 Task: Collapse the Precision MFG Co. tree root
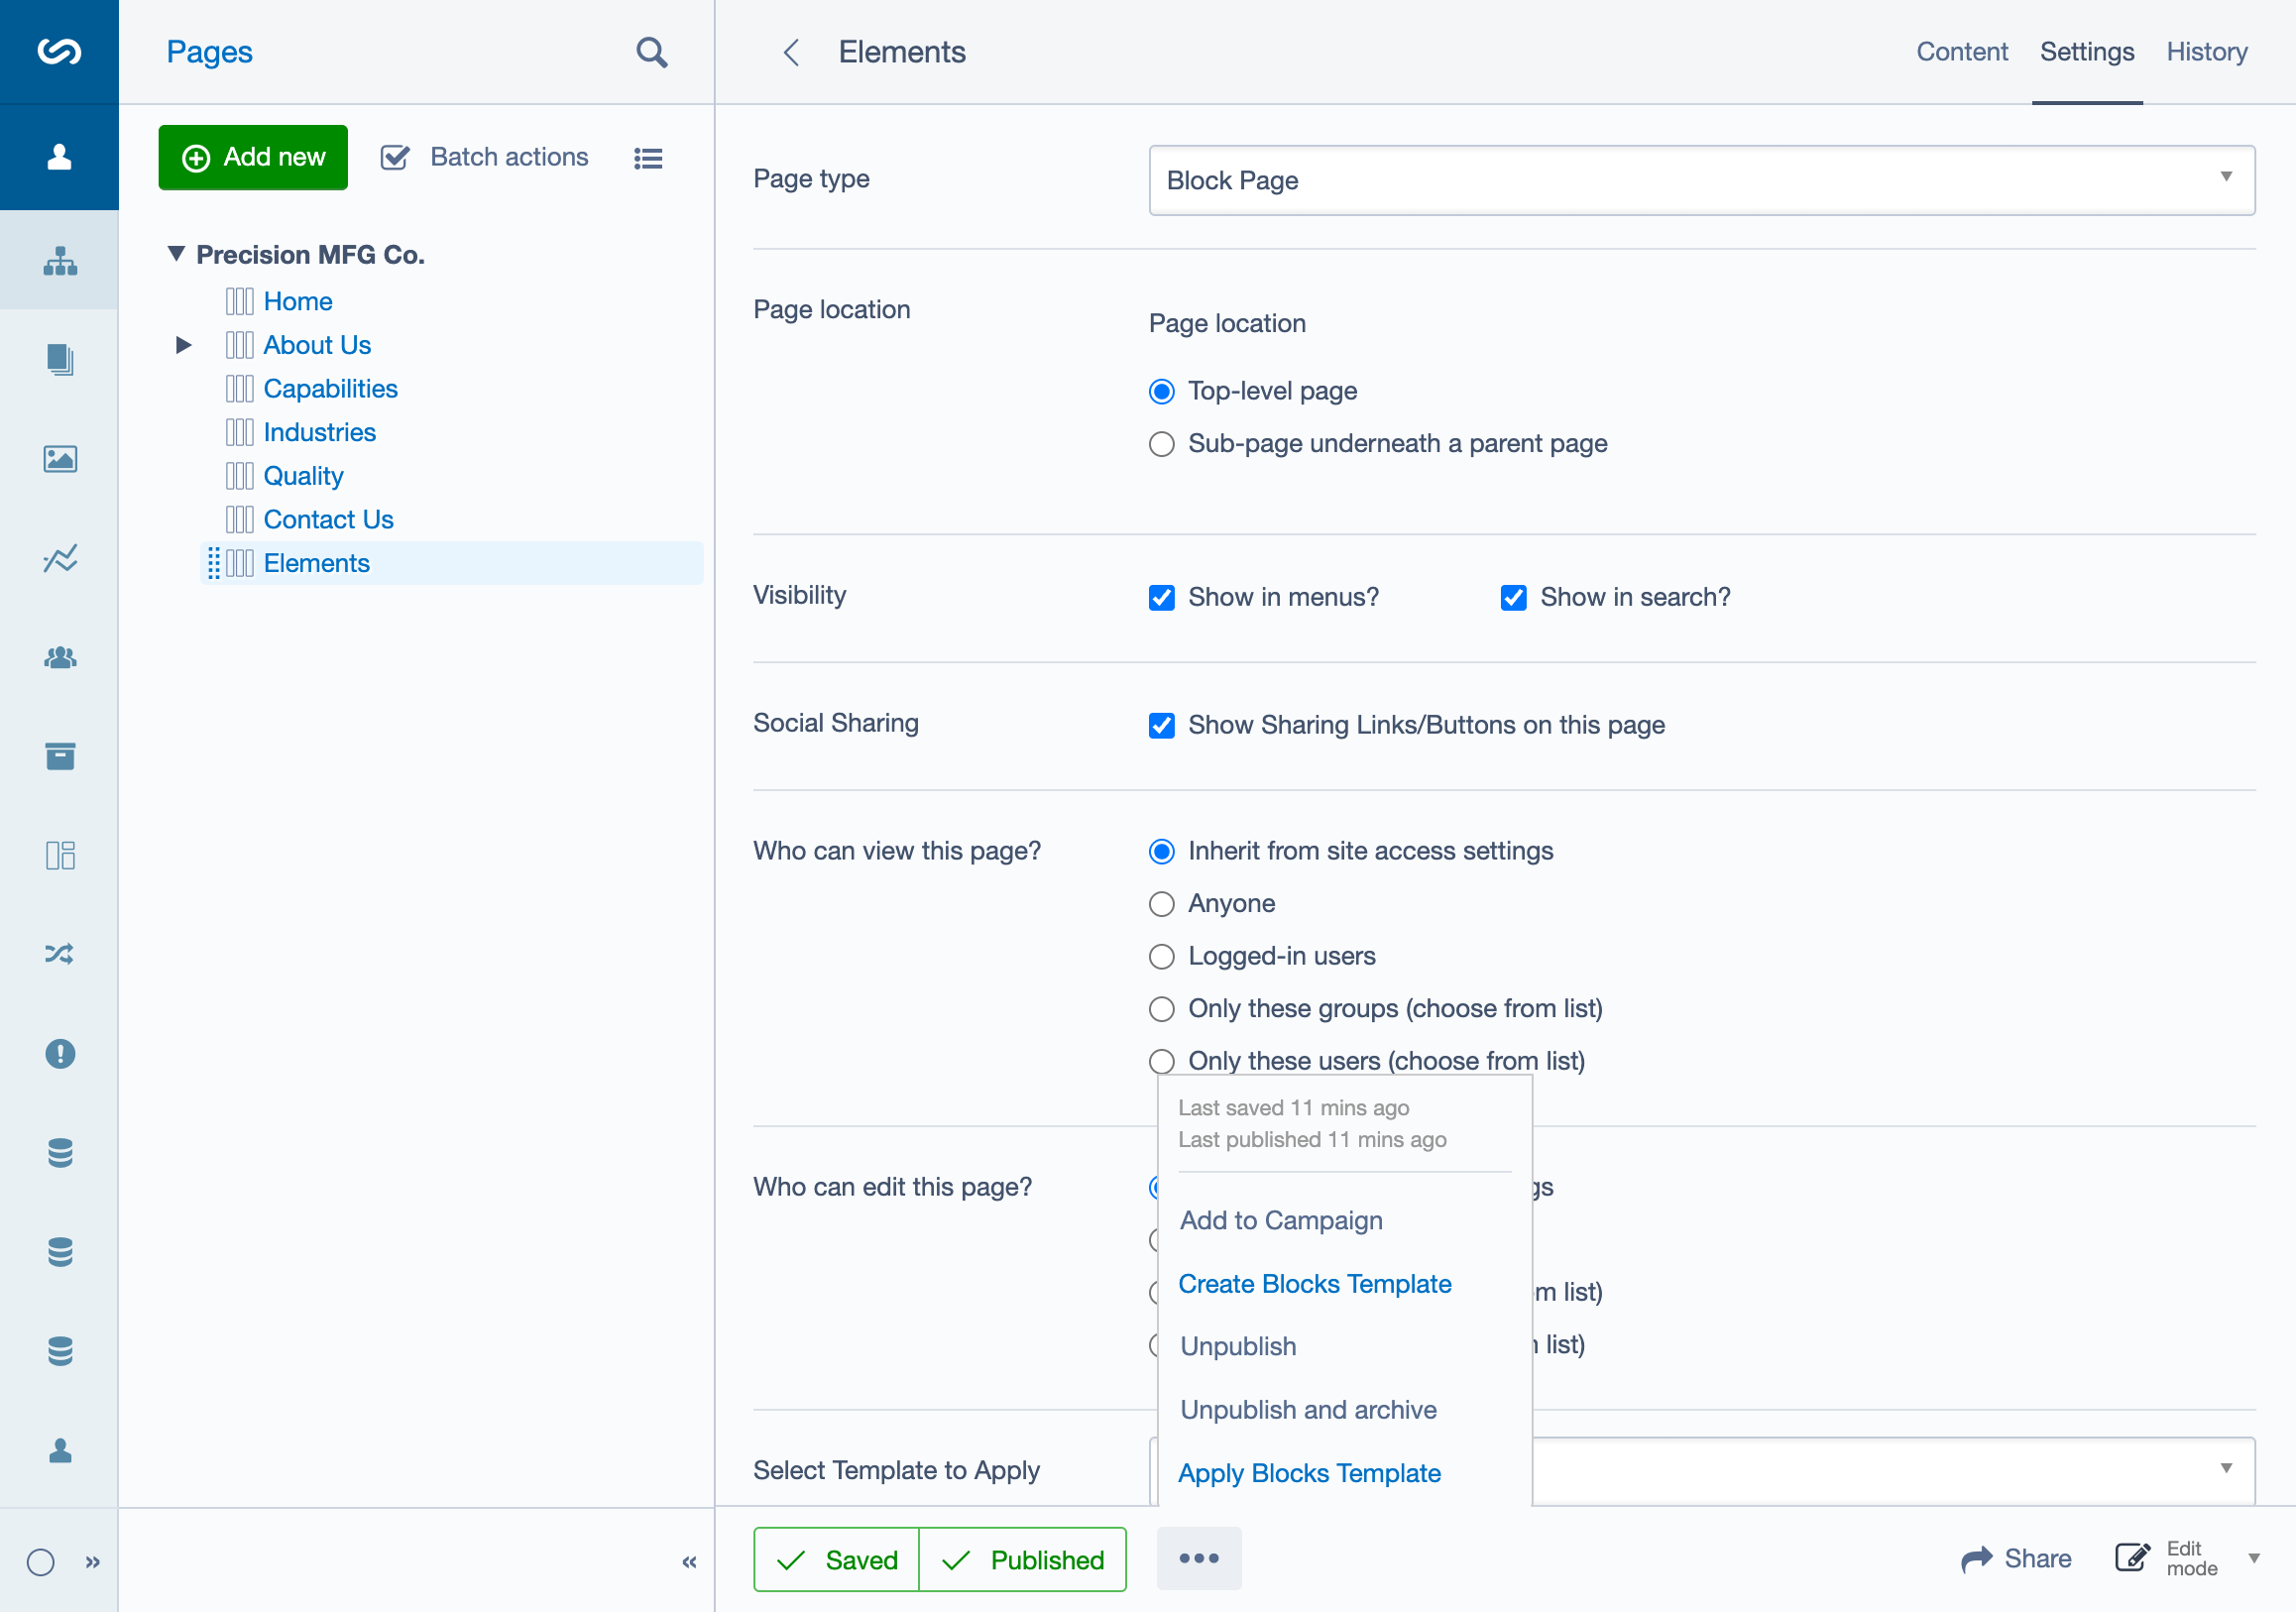click(x=176, y=254)
